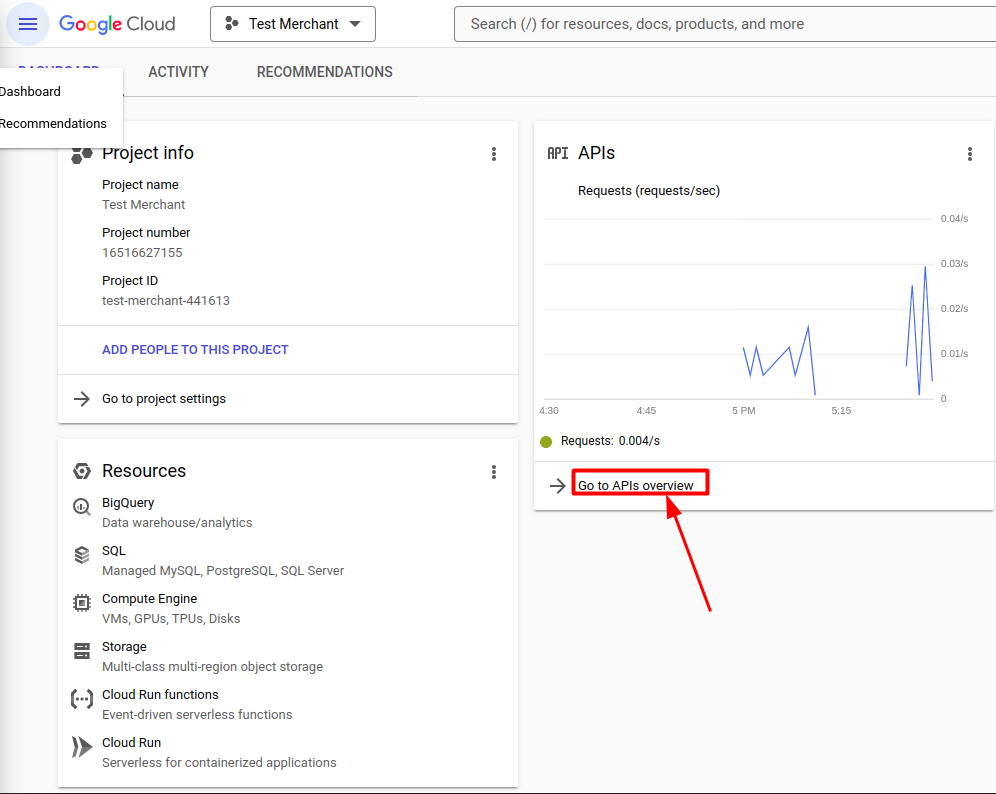Click project number value 16516627155
This screenshot has width=996, height=794.
point(142,253)
